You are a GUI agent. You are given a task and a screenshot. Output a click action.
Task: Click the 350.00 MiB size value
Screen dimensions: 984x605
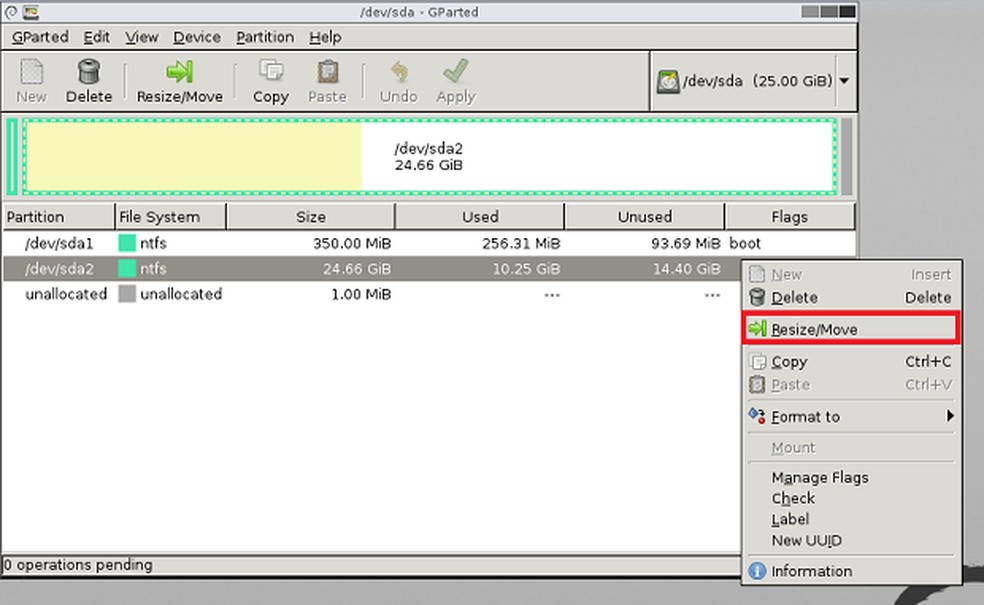352,244
